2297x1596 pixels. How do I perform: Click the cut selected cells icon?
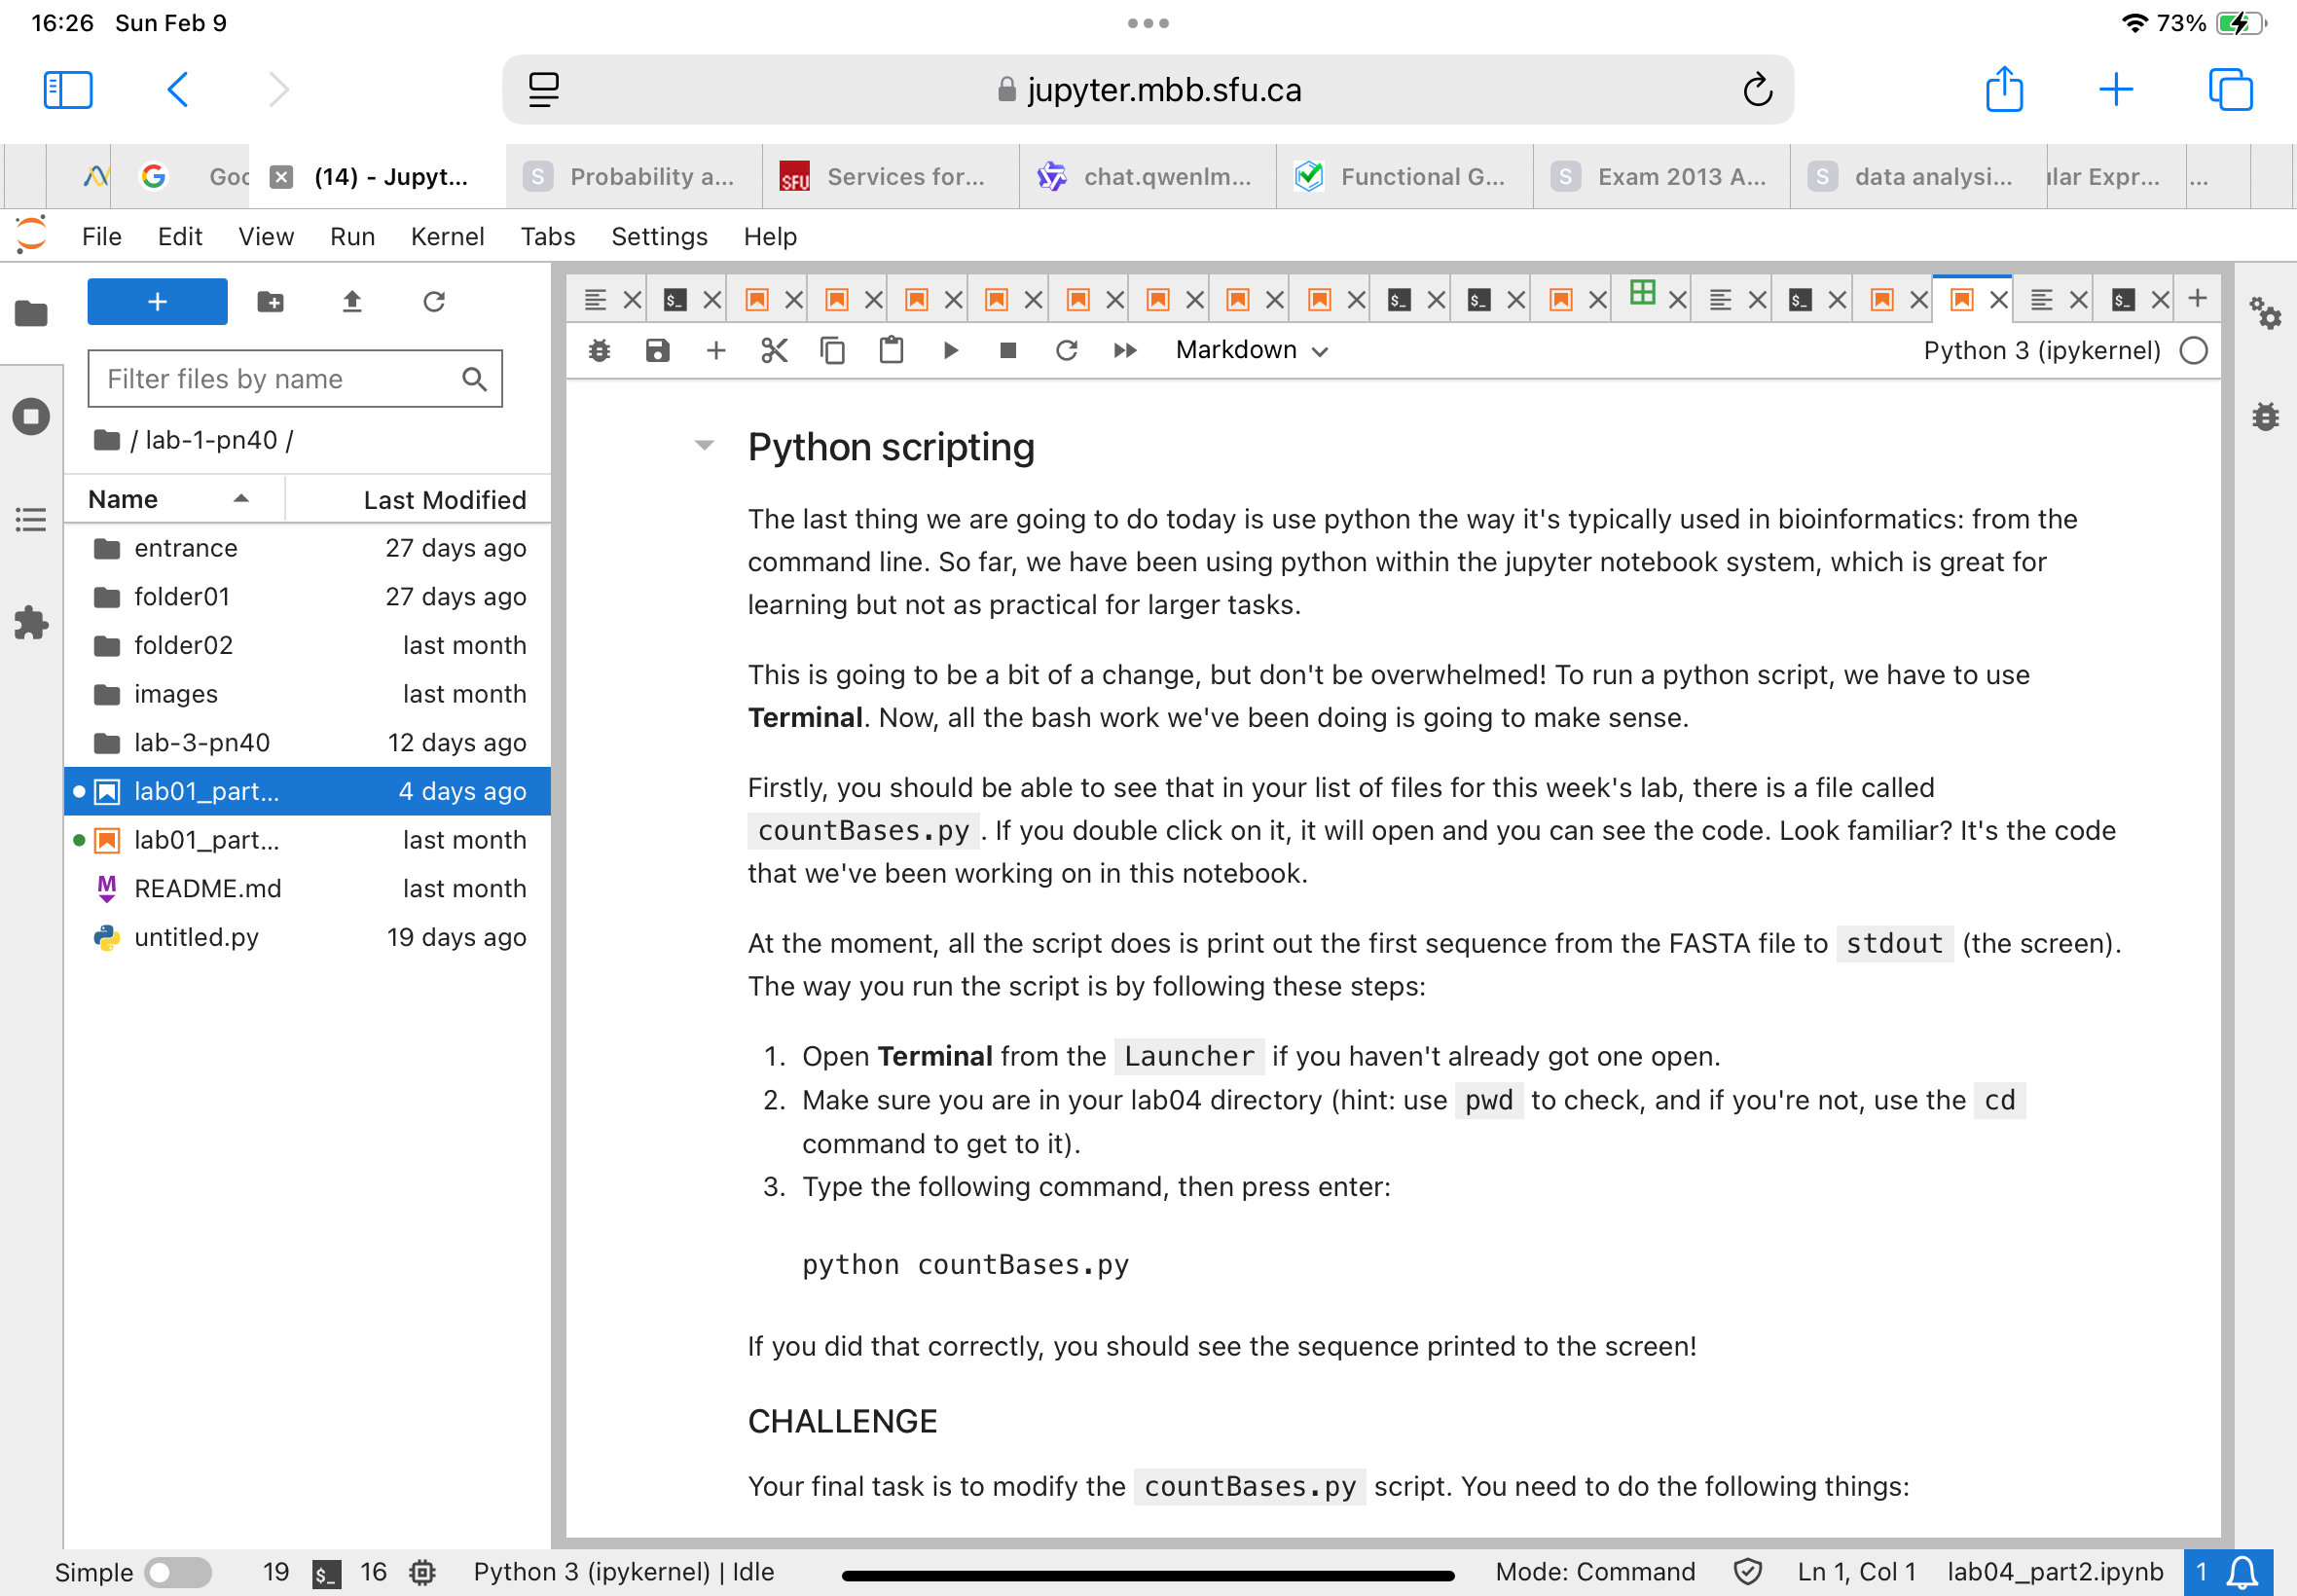770,350
